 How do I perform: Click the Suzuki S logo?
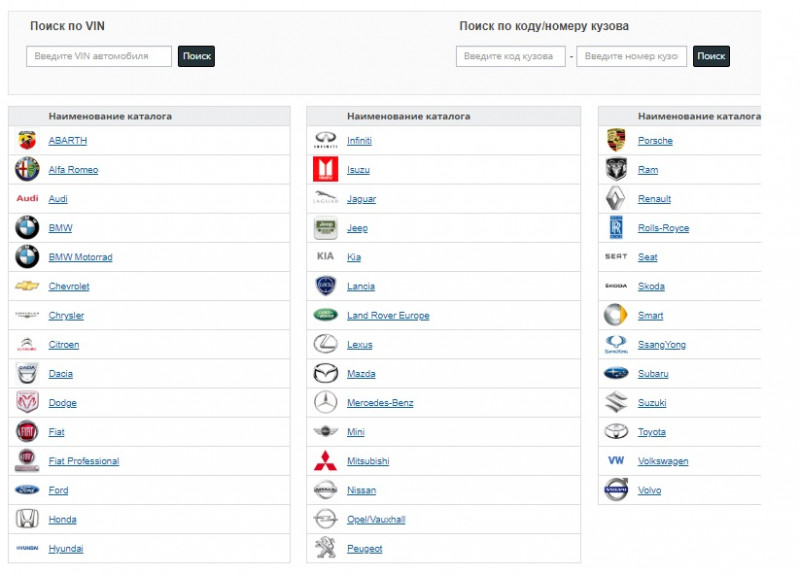click(616, 403)
